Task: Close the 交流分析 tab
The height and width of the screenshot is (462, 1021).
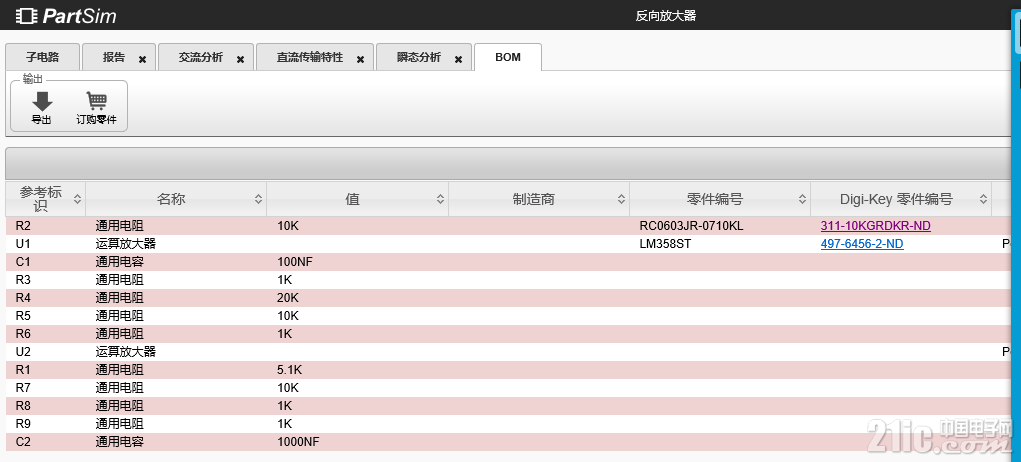Action: point(240,59)
